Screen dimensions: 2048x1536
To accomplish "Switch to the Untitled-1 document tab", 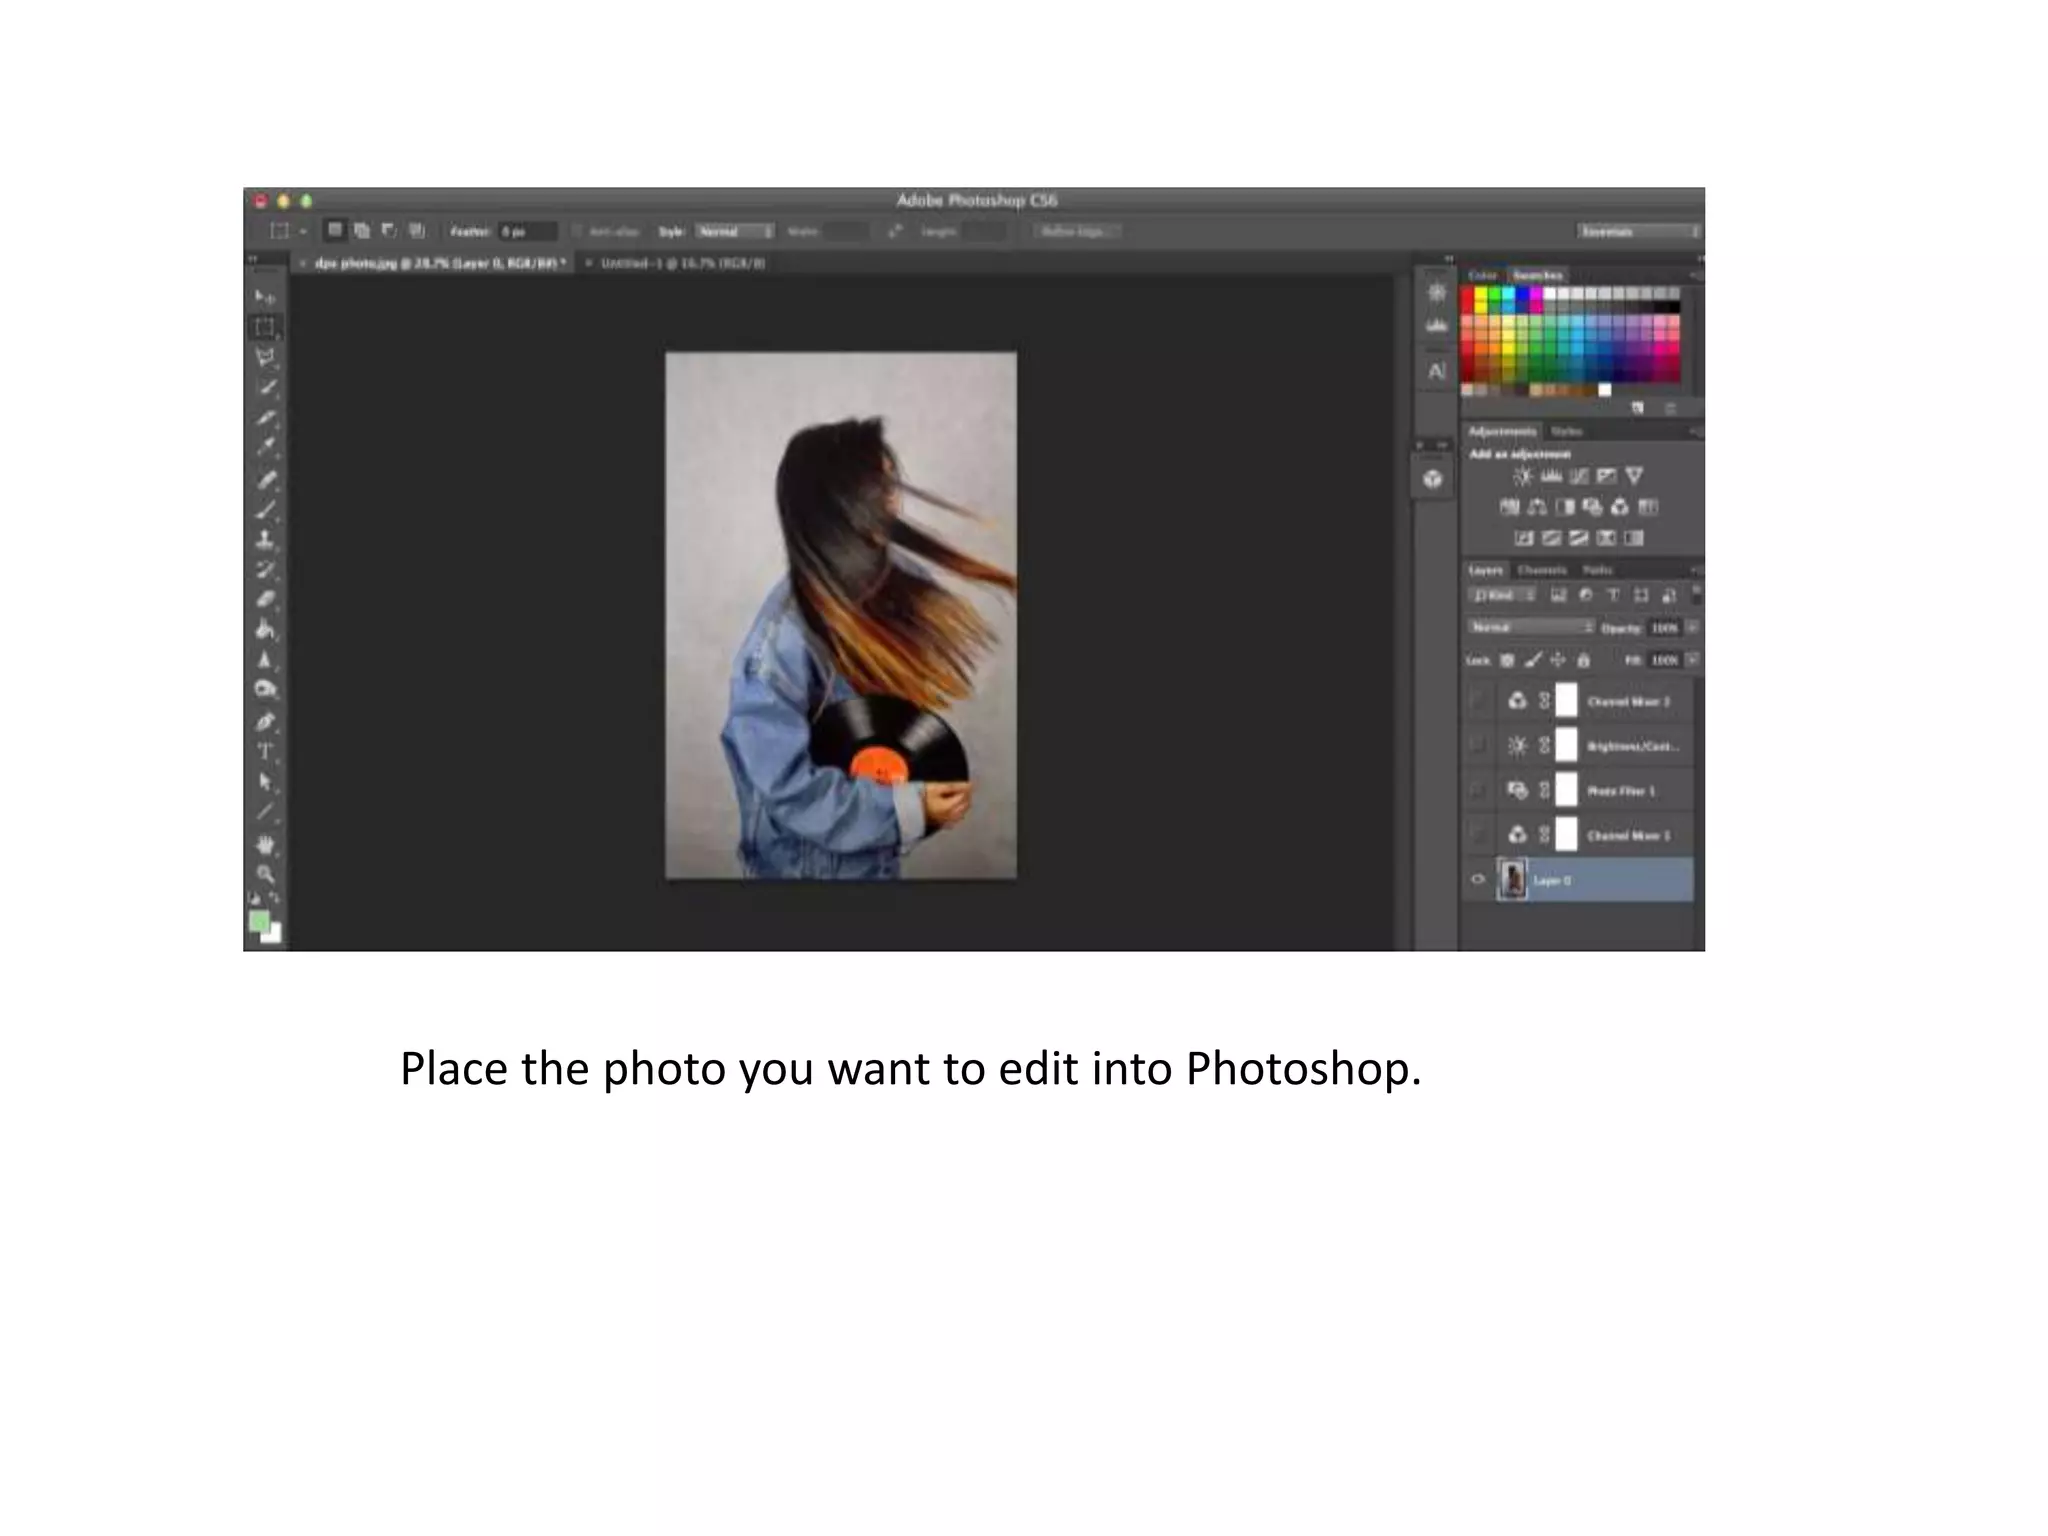I will coord(683,263).
